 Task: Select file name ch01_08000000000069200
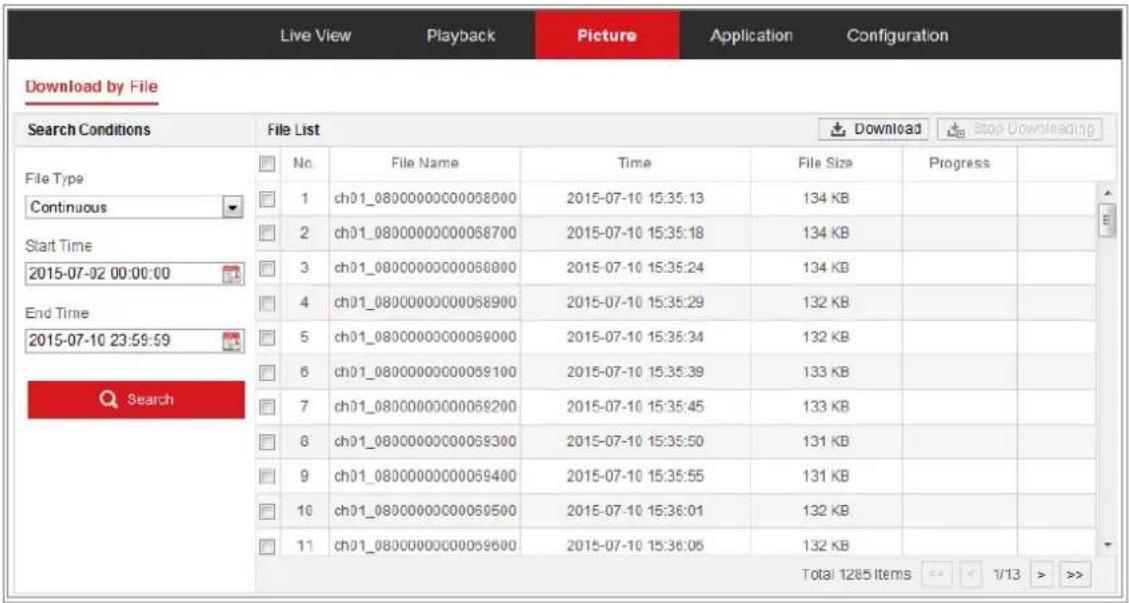click(425, 407)
